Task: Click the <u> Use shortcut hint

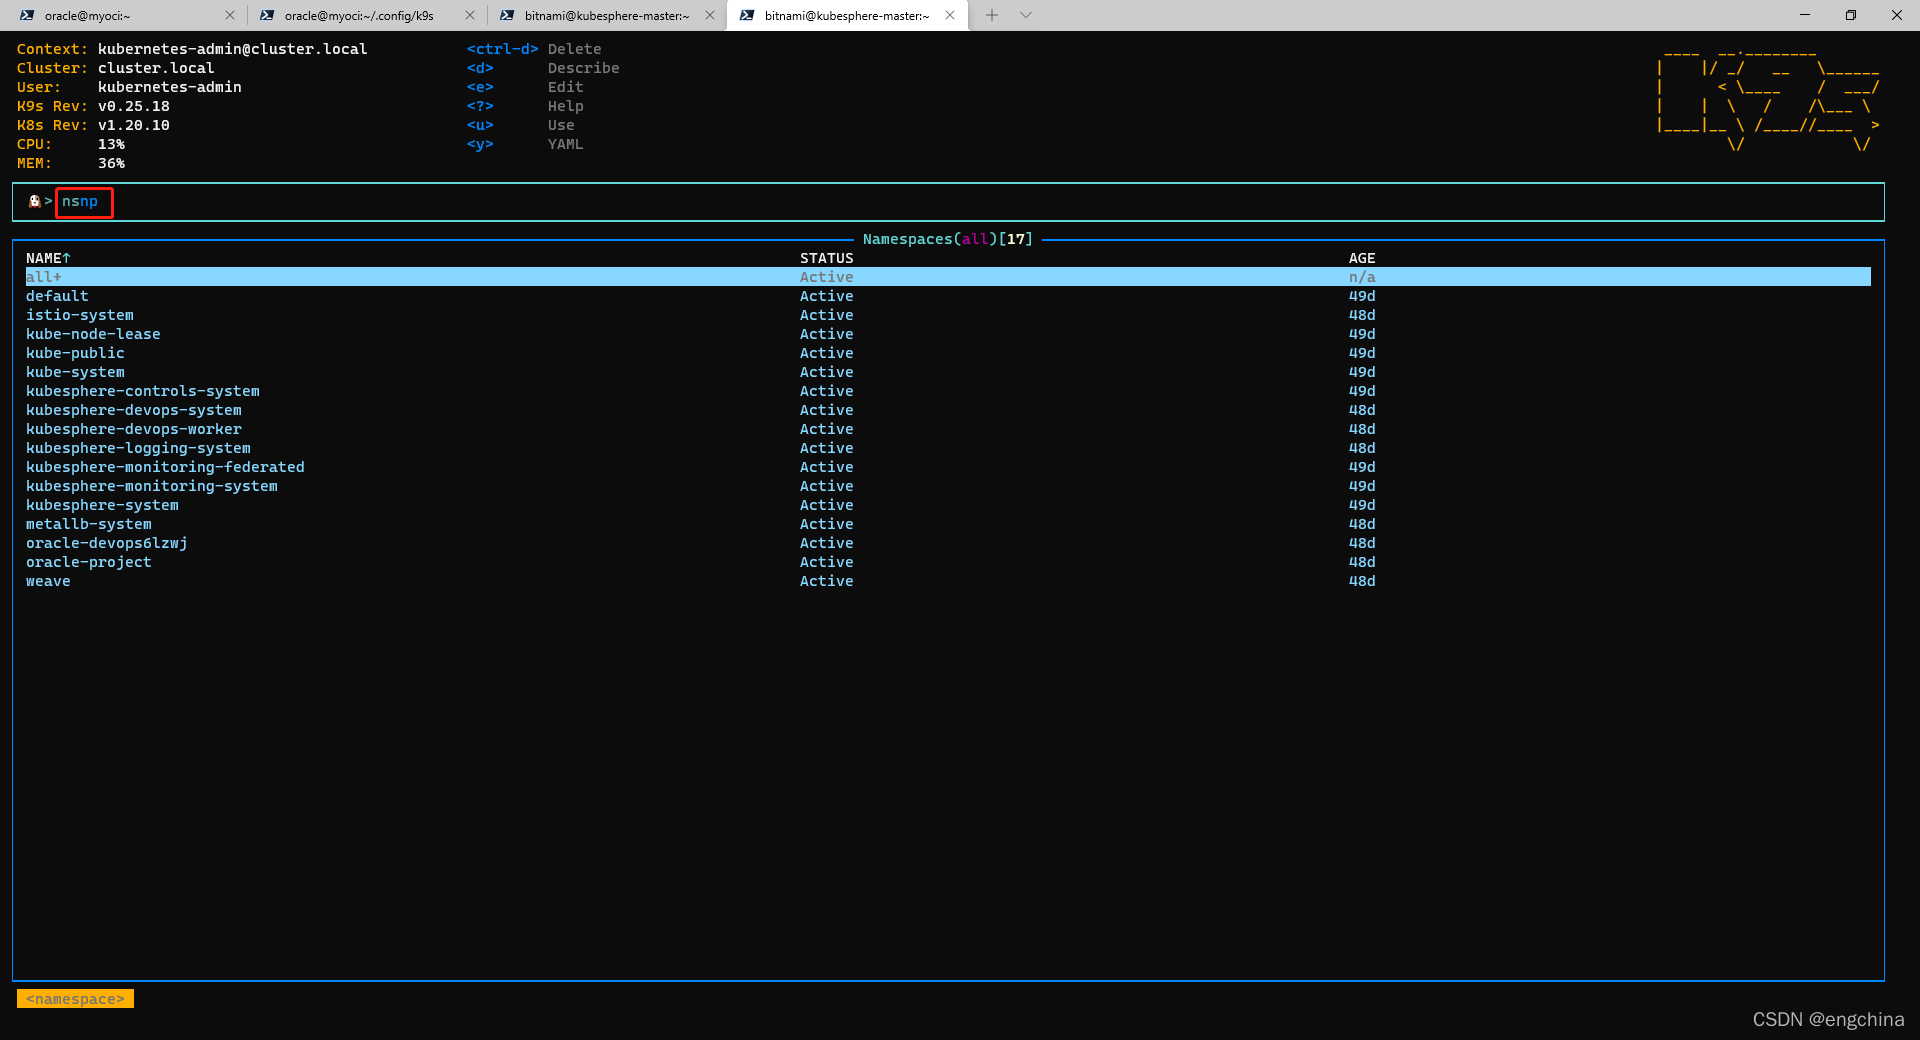Action: [x=520, y=125]
